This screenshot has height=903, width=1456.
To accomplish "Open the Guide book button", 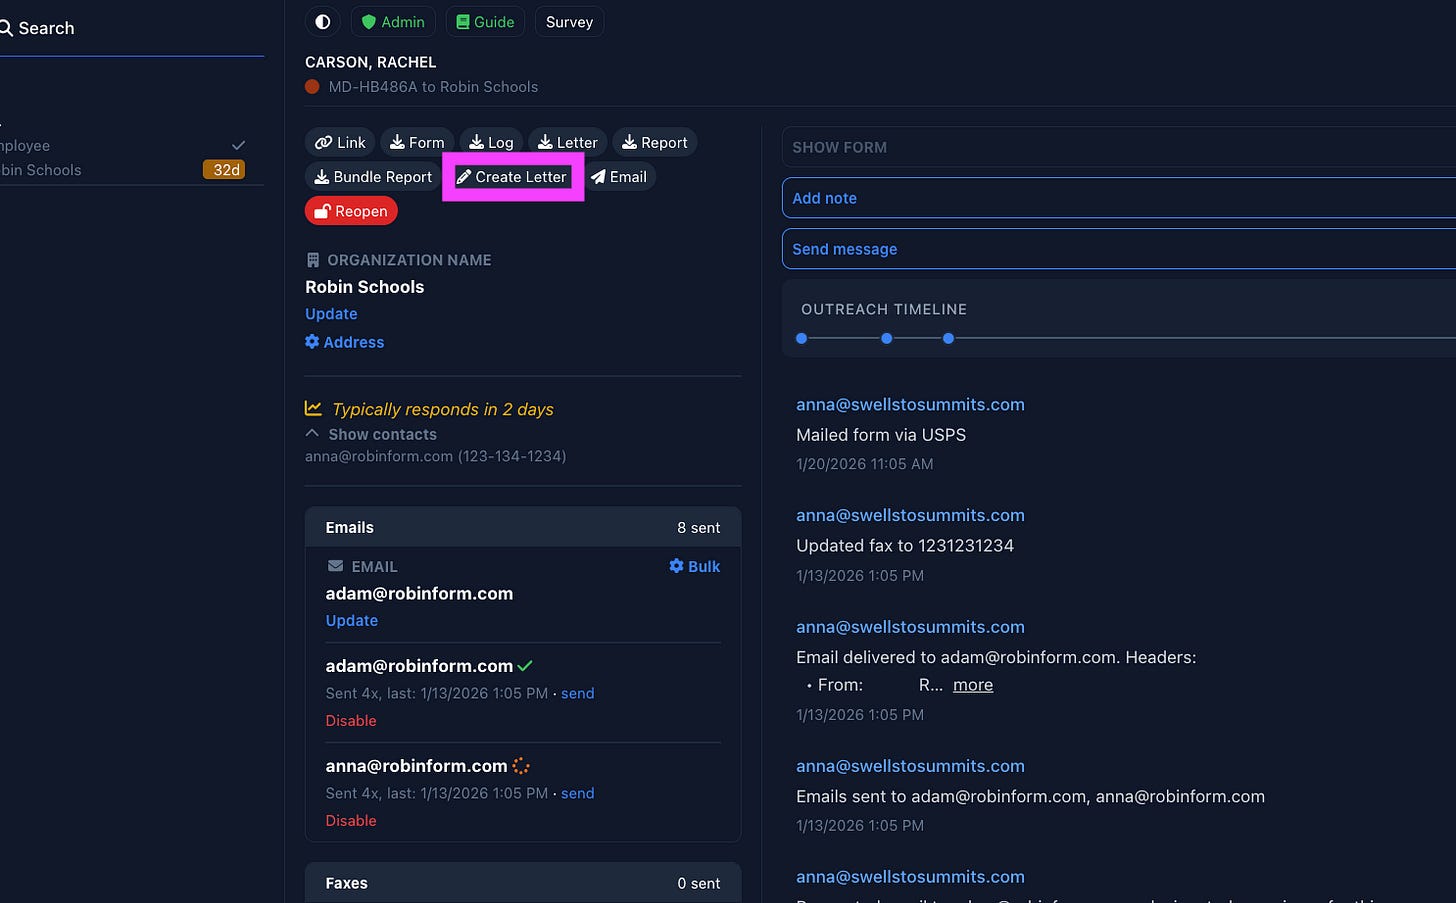I will pyautogui.click(x=485, y=22).
